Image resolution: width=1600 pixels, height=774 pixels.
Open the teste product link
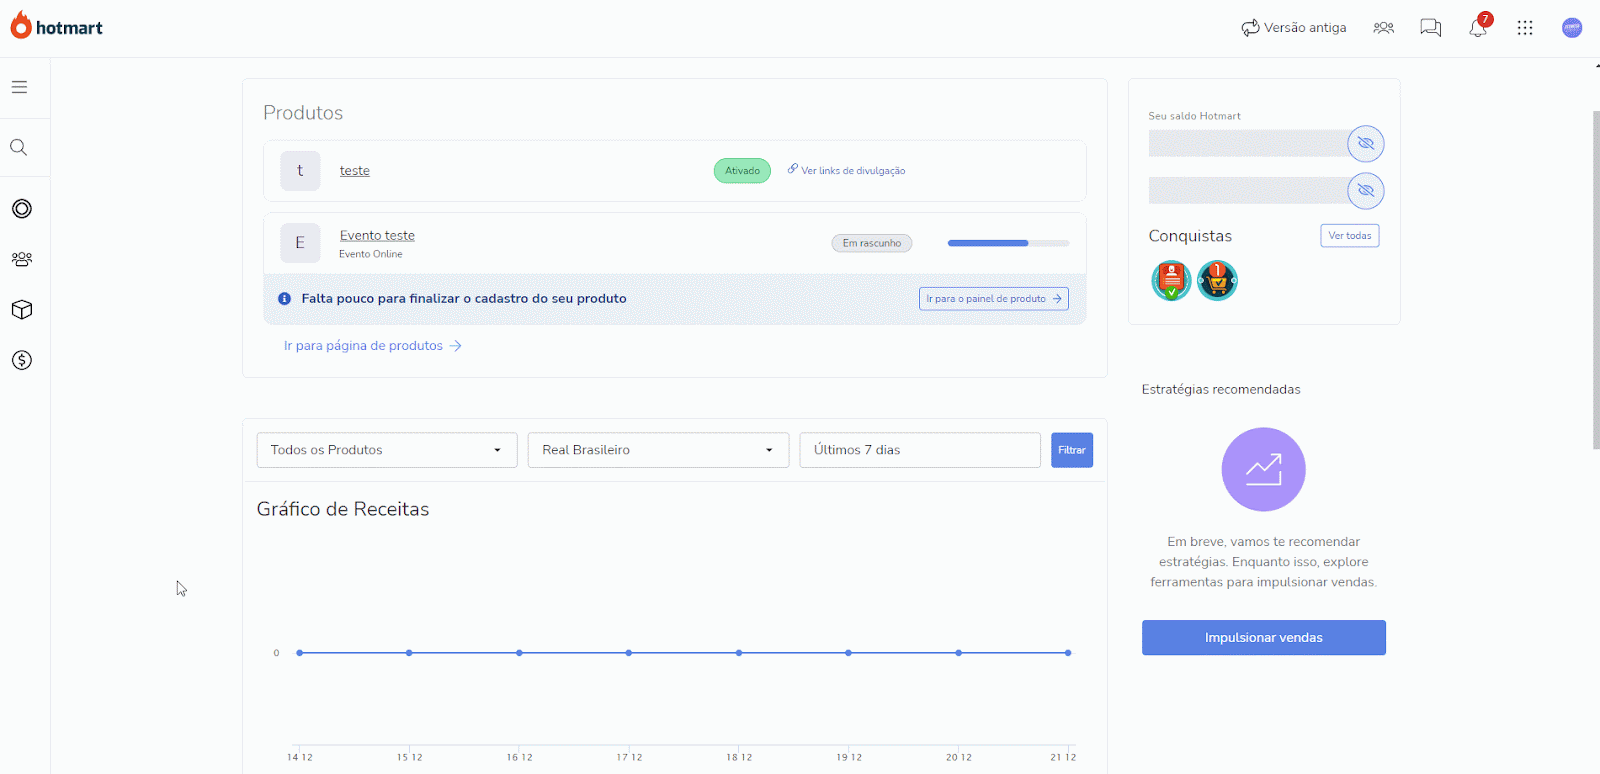coord(355,171)
